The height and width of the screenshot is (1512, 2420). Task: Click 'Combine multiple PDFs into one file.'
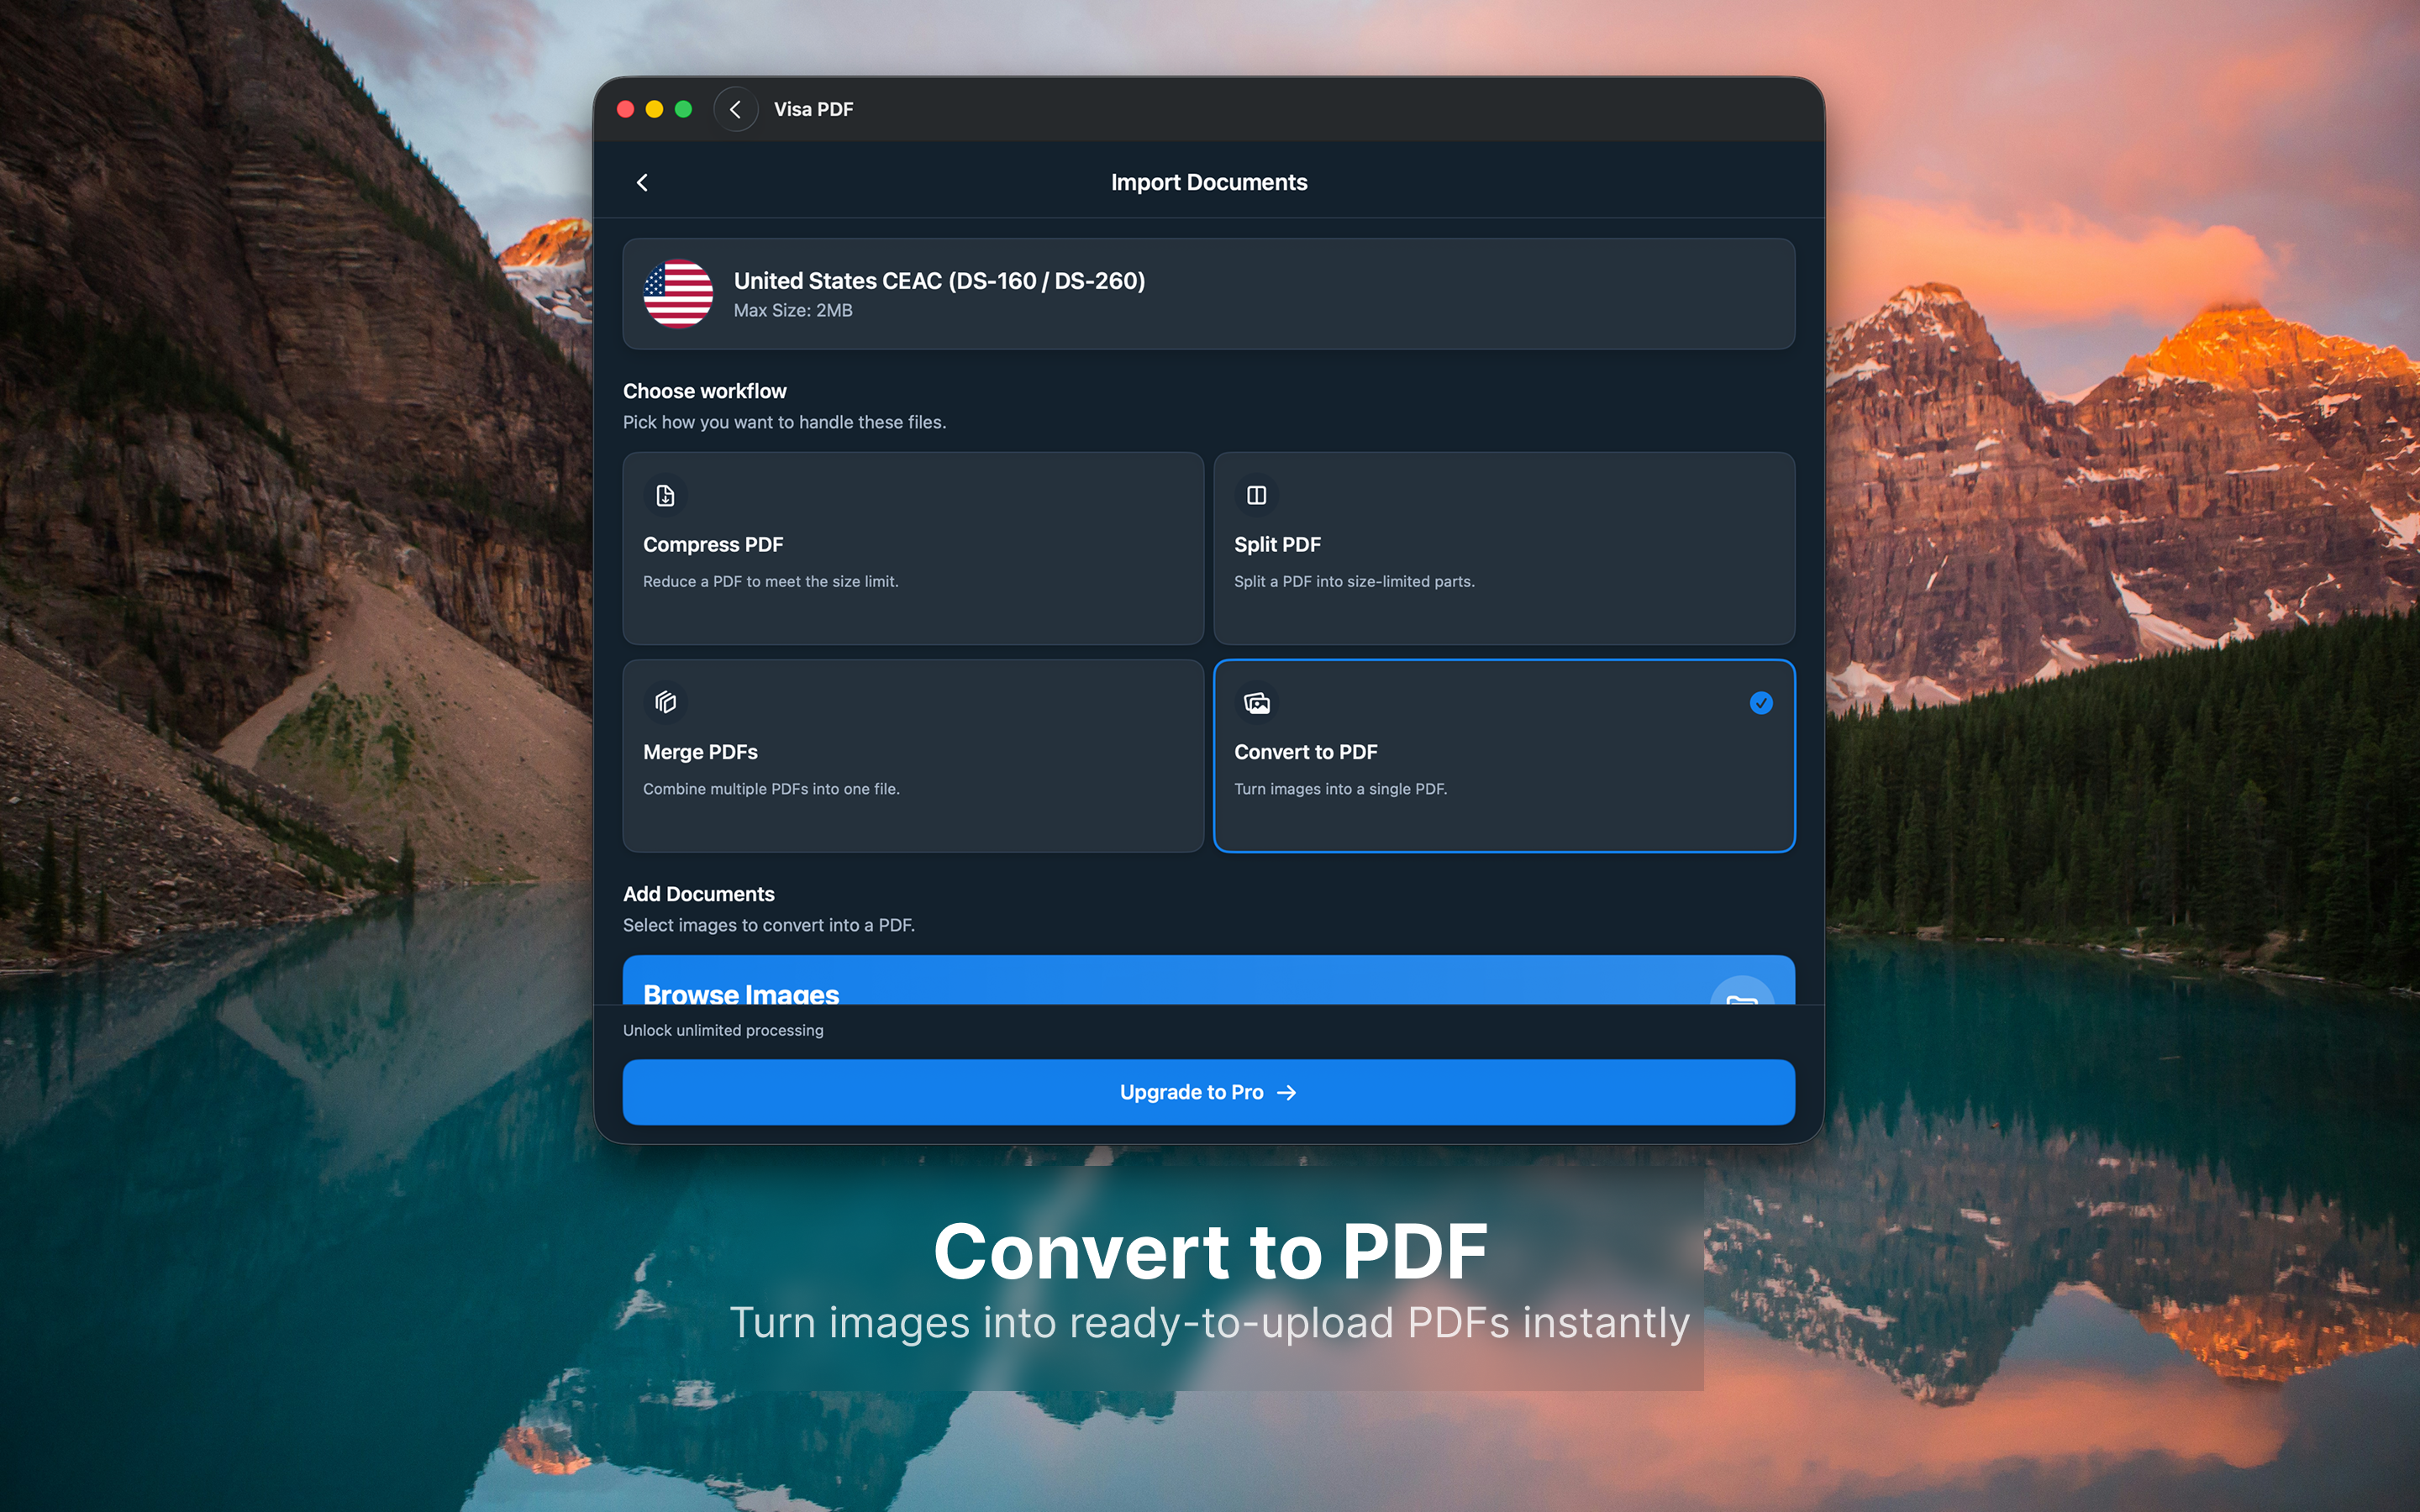[x=771, y=789]
